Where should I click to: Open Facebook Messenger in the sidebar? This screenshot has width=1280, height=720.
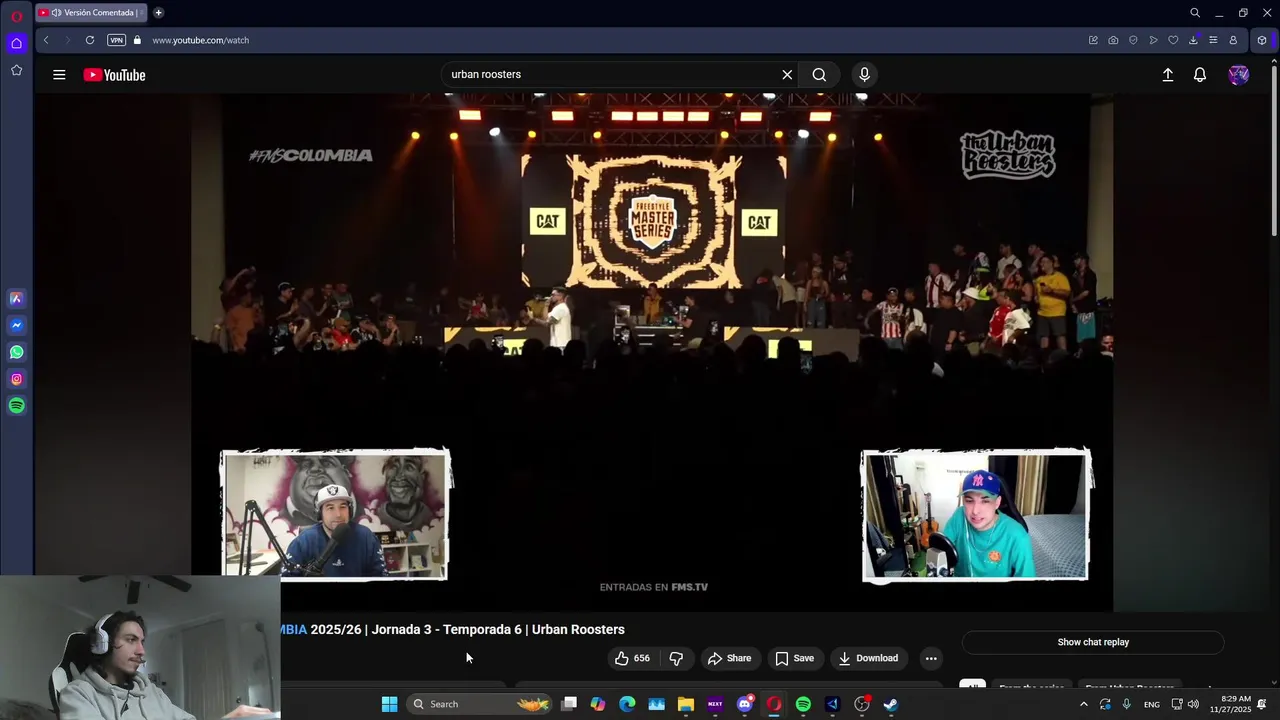point(16,325)
